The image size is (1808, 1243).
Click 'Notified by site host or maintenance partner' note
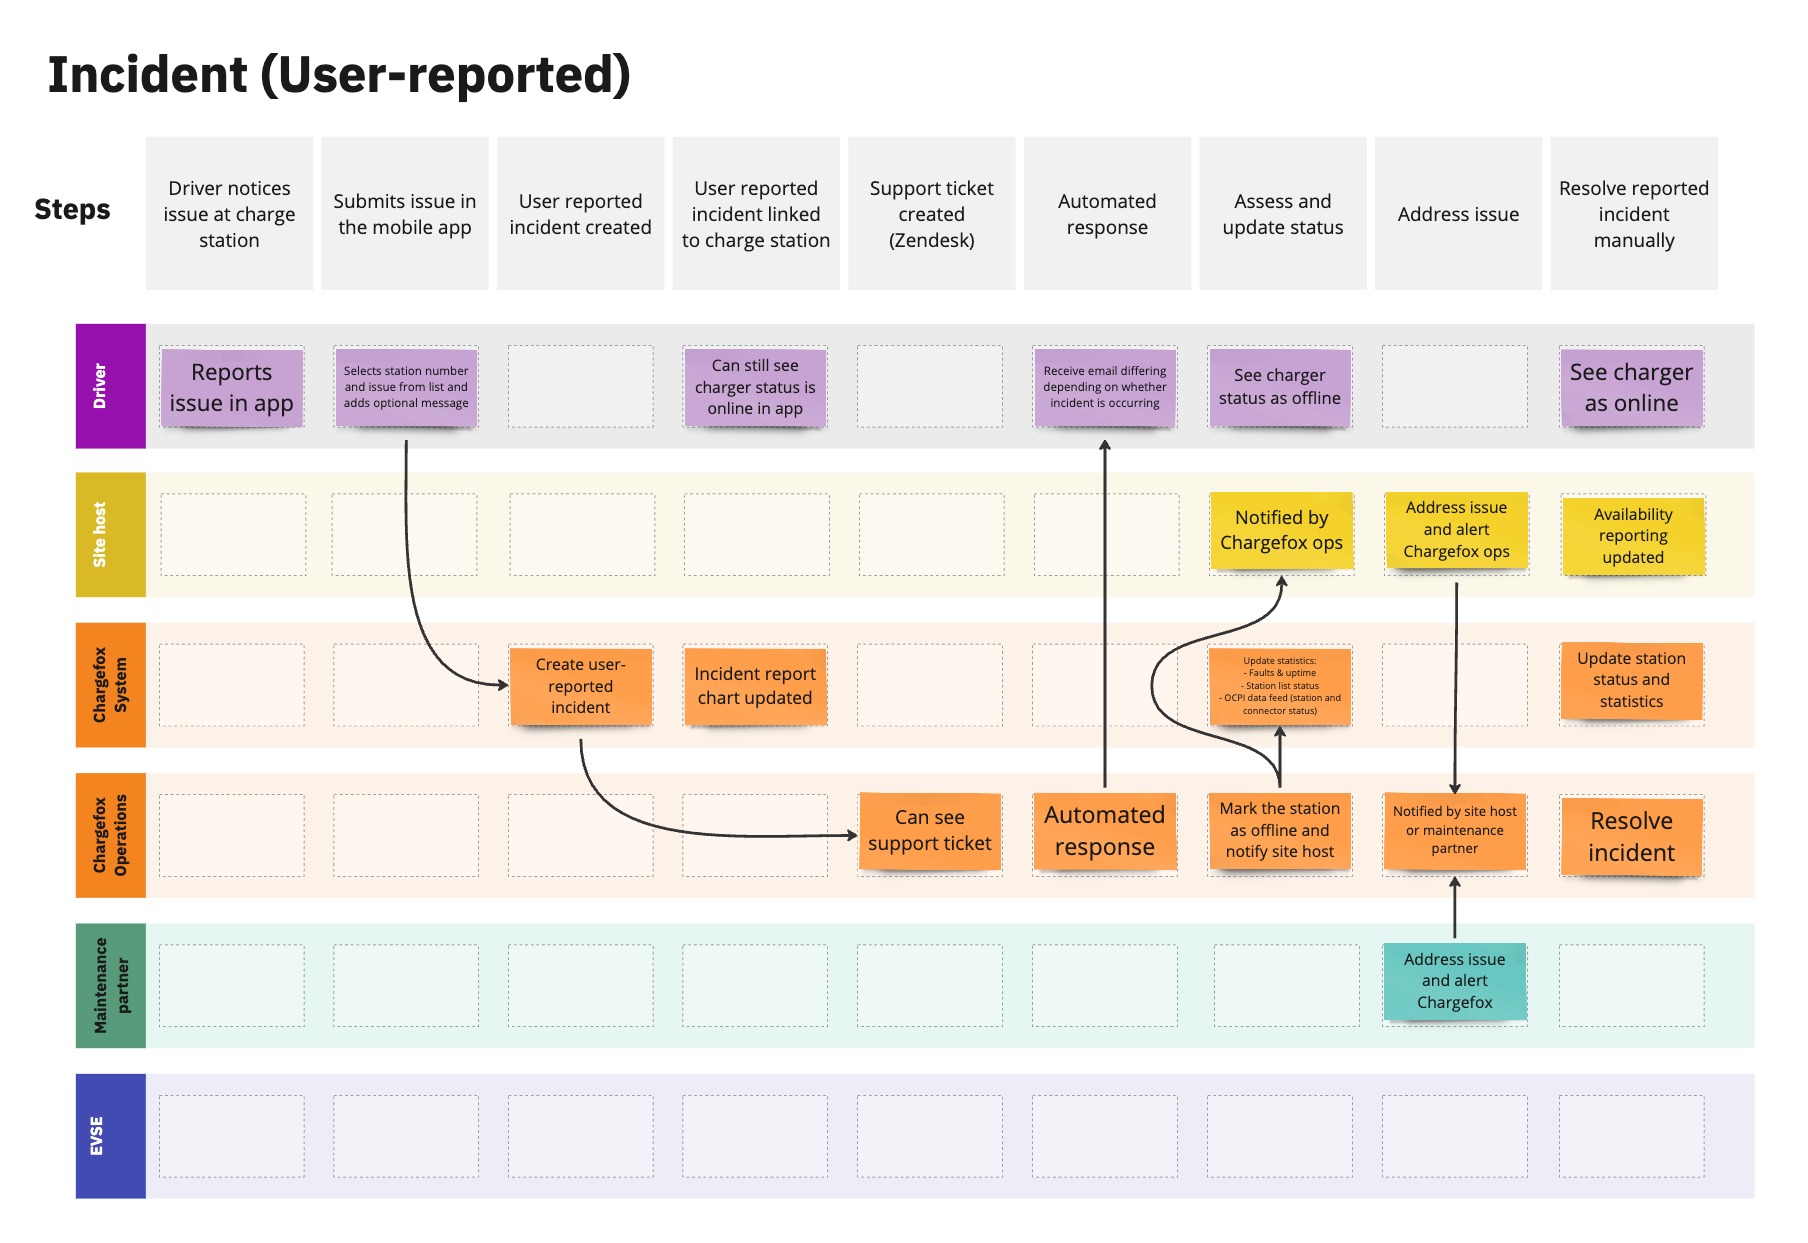[1455, 831]
